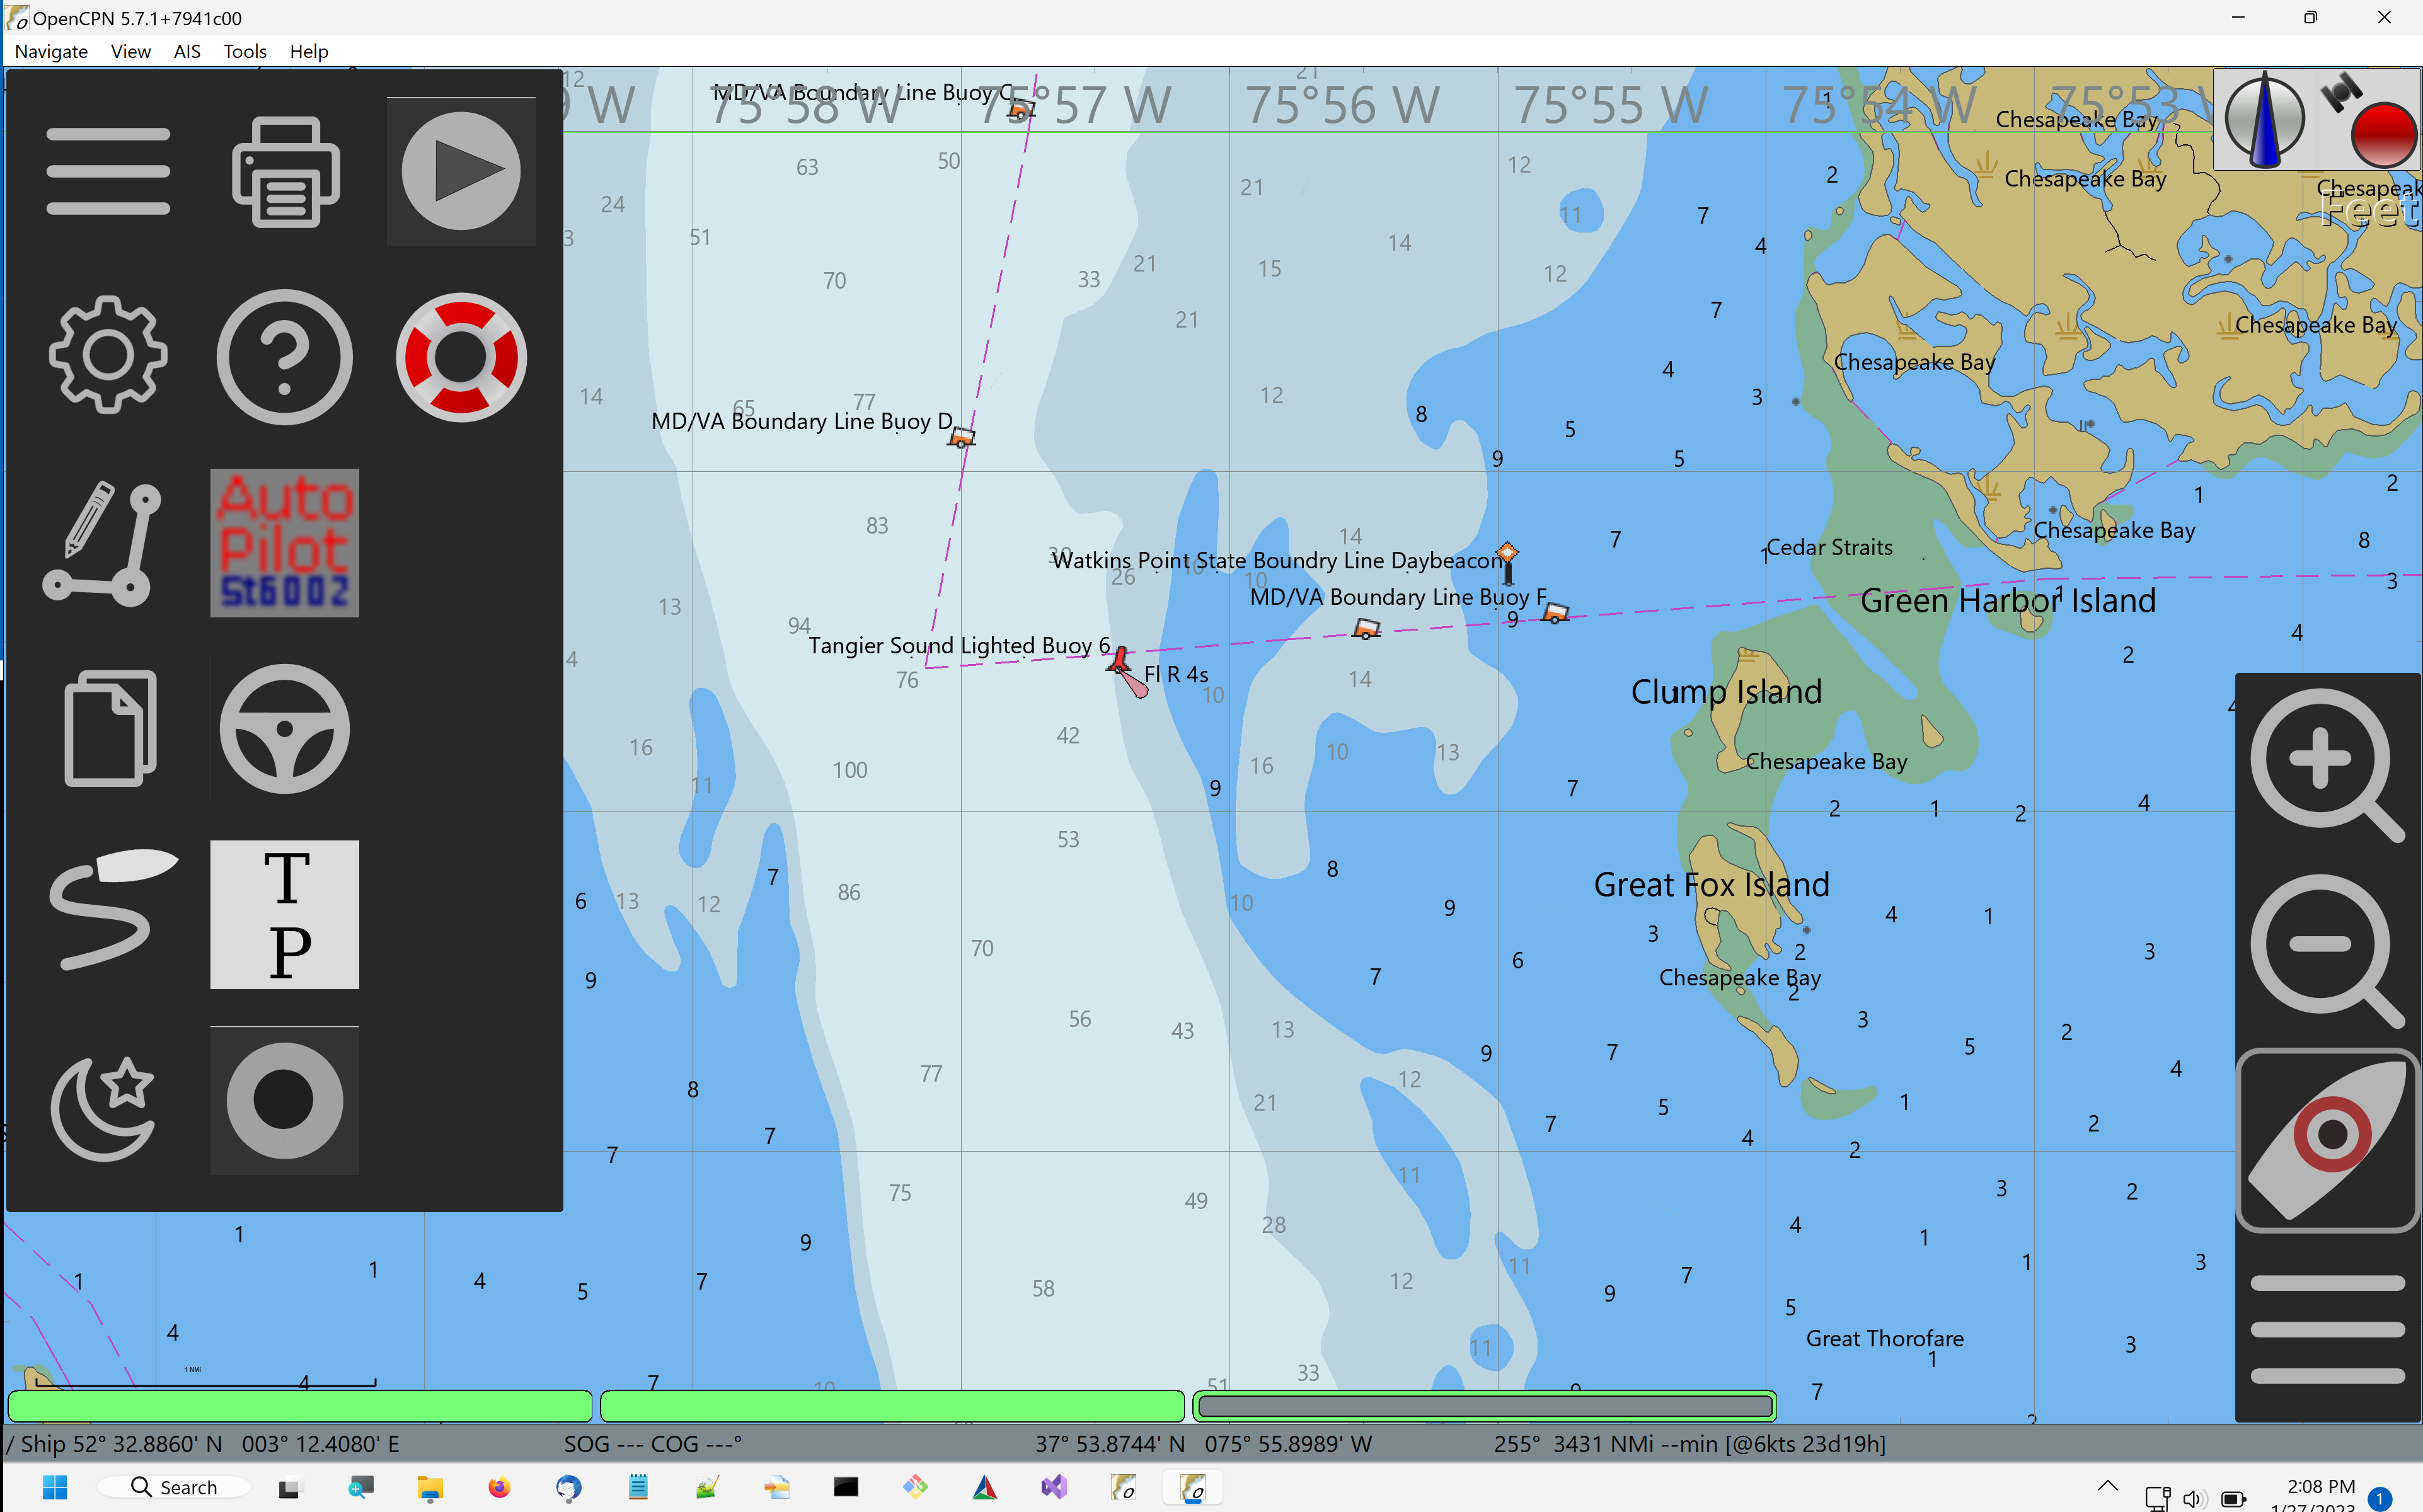Image resolution: width=2423 pixels, height=1512 pixels.
Task: Click MD/VA Boundary Line Buoy F symbol
Action: click(1555, 613)
